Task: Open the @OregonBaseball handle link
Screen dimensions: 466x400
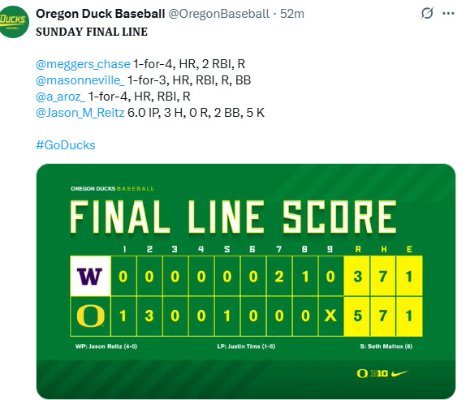Action: 219,14
